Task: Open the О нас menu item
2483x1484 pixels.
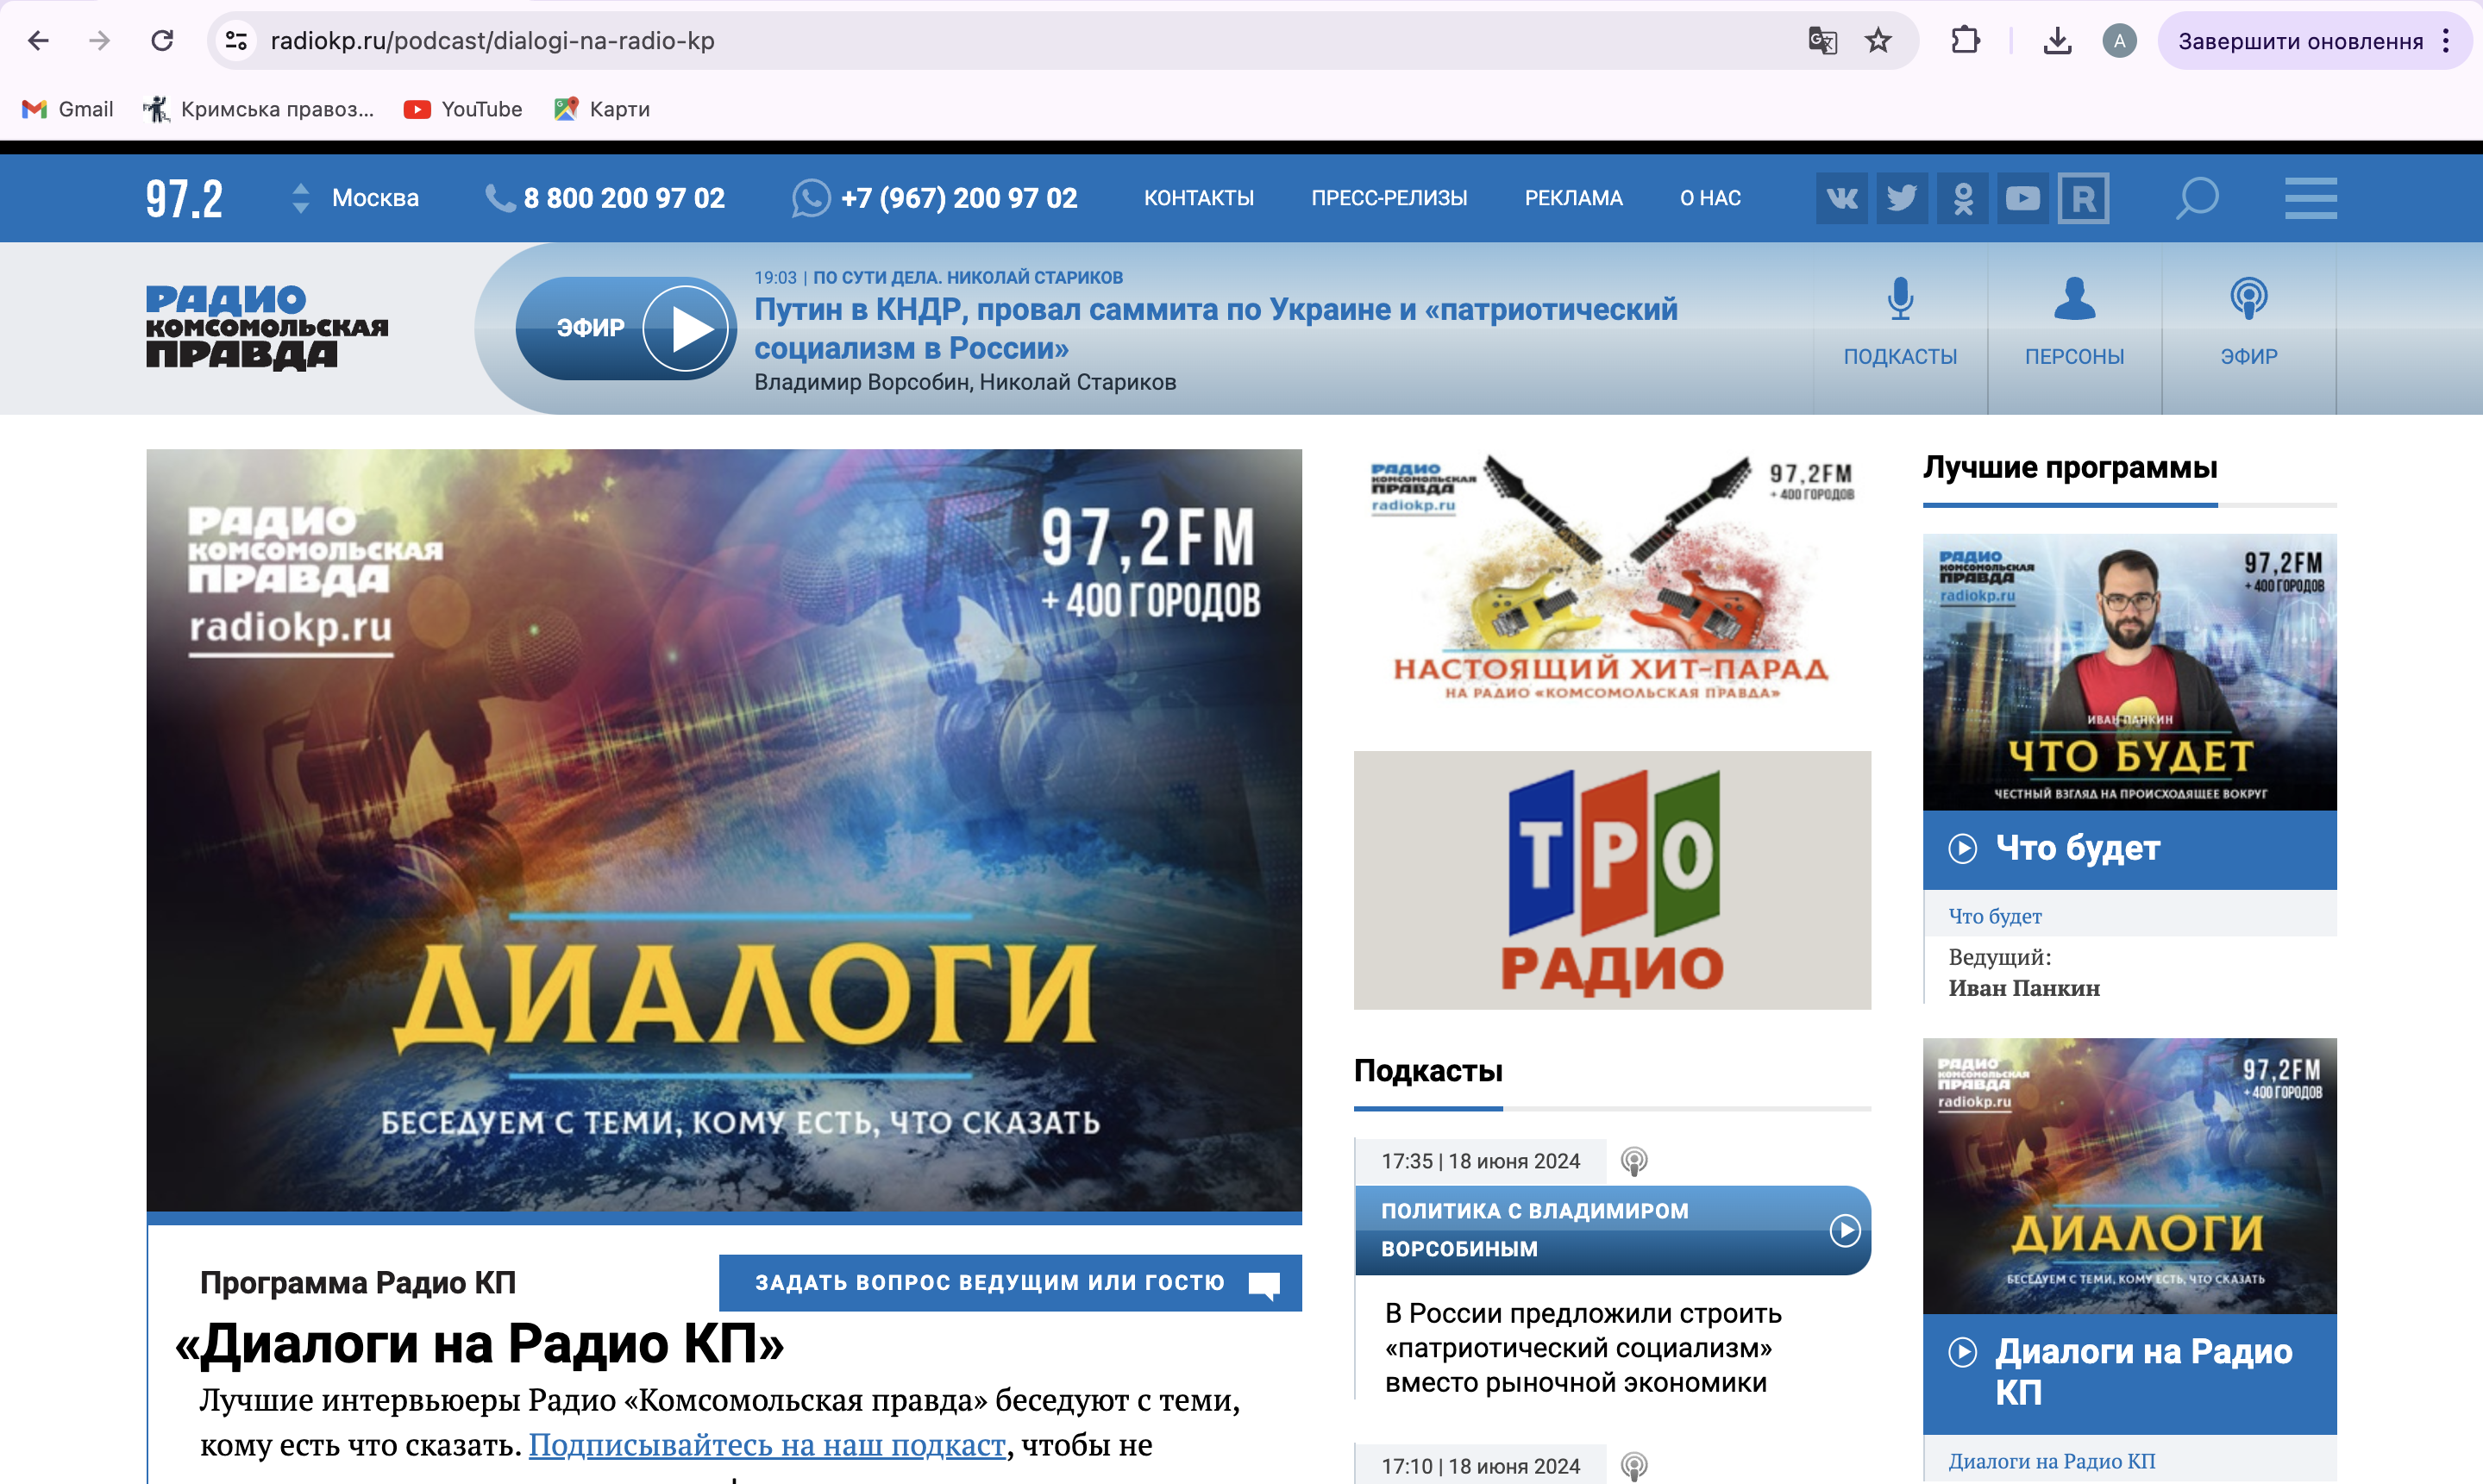Action: pyautogui.click(x=1710, y=198)
